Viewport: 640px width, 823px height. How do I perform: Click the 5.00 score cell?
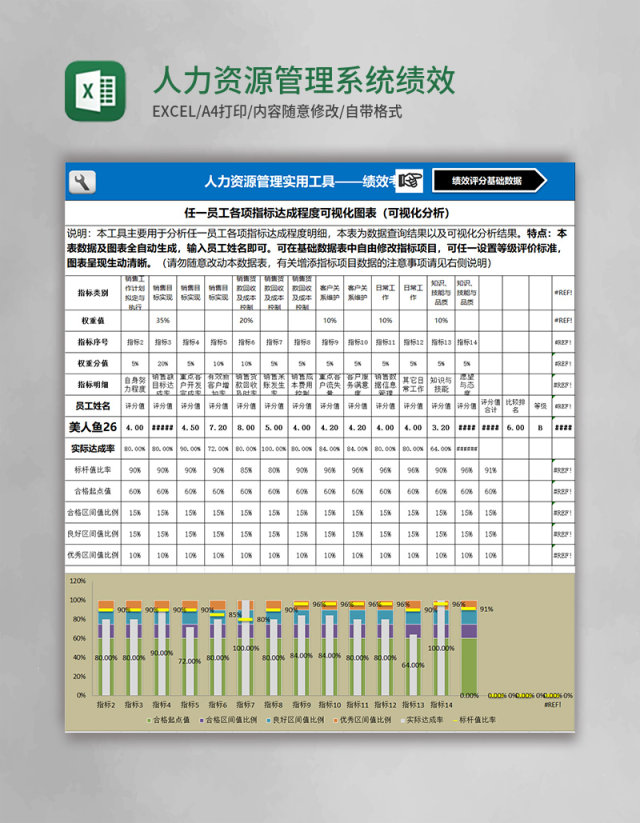click(274, 427)
